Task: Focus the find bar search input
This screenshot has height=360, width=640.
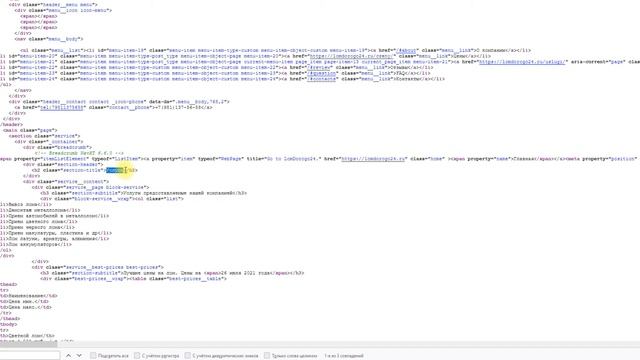Action: (x=29, y=356)
